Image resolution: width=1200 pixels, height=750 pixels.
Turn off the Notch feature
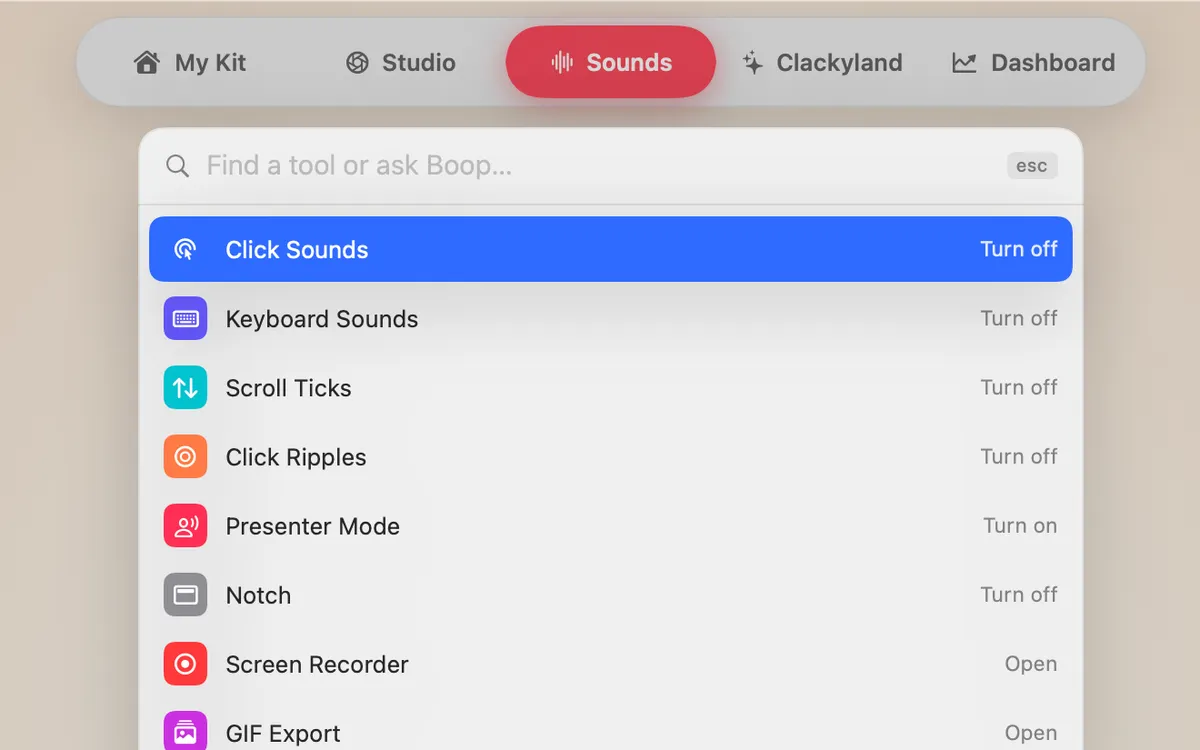coord(1018,594)
